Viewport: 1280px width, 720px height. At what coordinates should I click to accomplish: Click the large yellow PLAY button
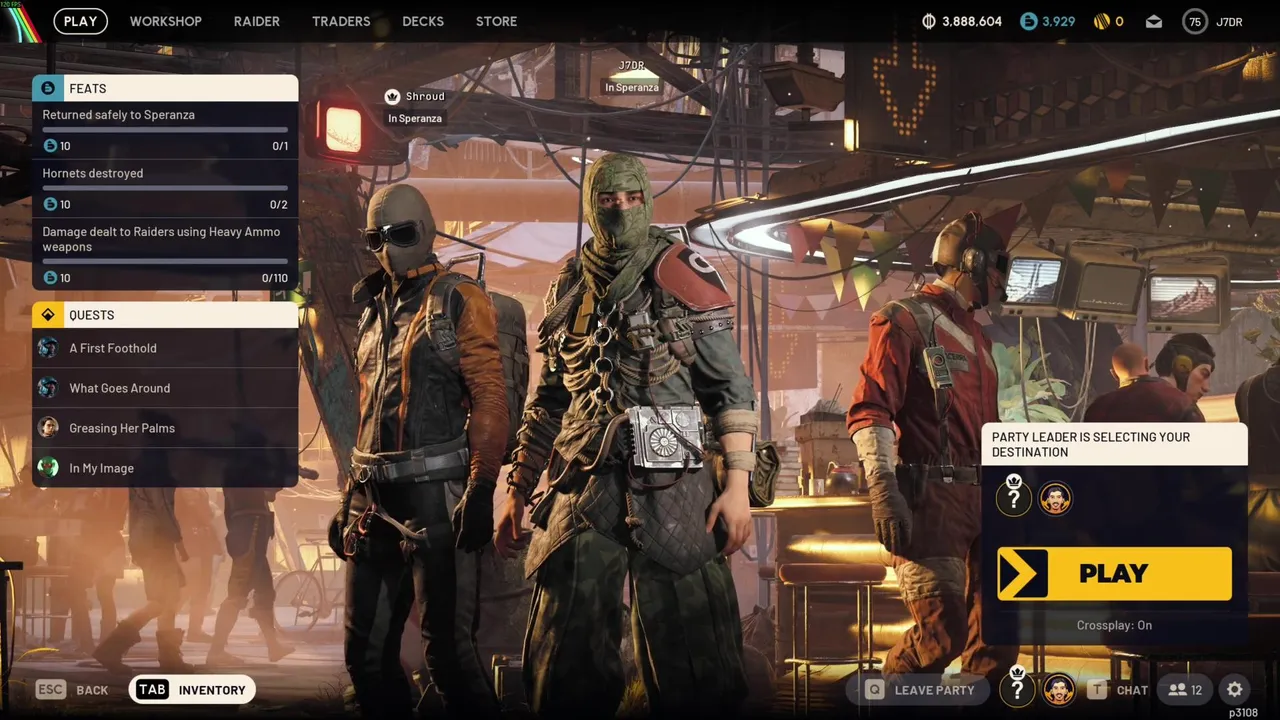1114,573
